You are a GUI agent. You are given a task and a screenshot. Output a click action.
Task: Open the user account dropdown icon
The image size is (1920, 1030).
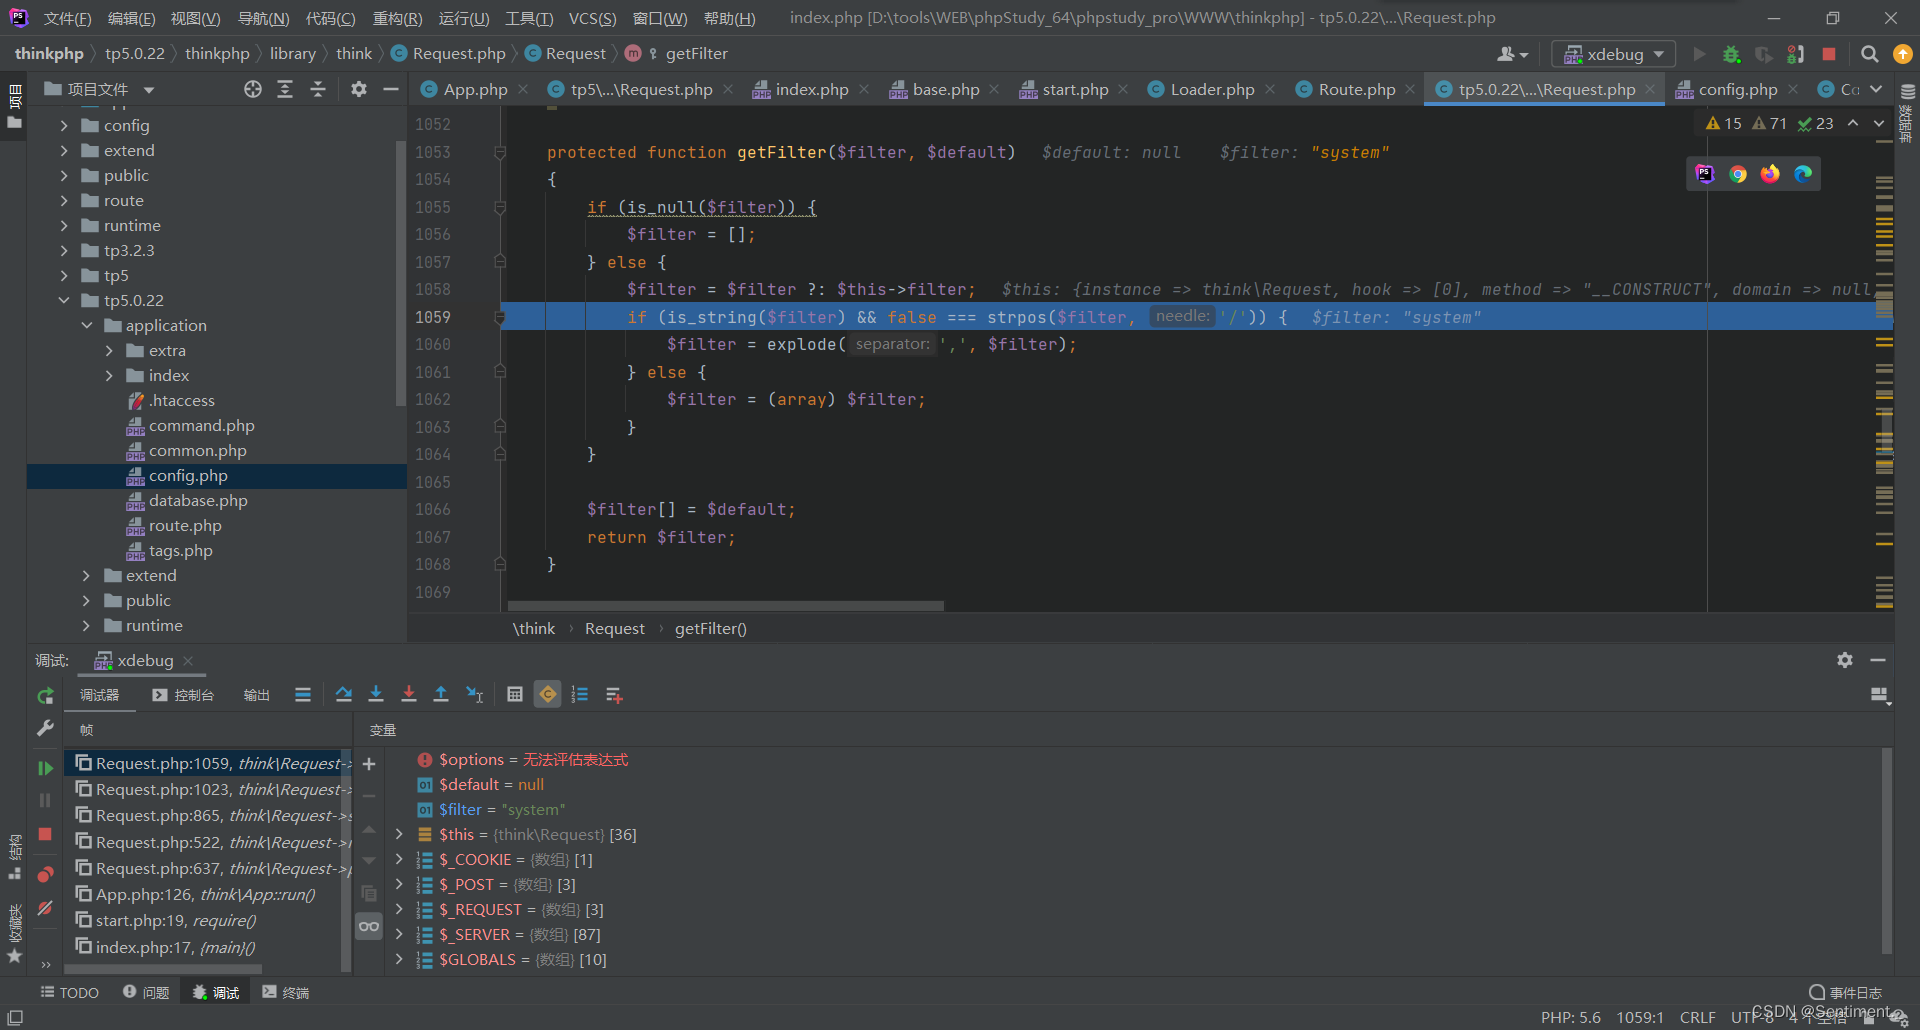pos(1512,54)
